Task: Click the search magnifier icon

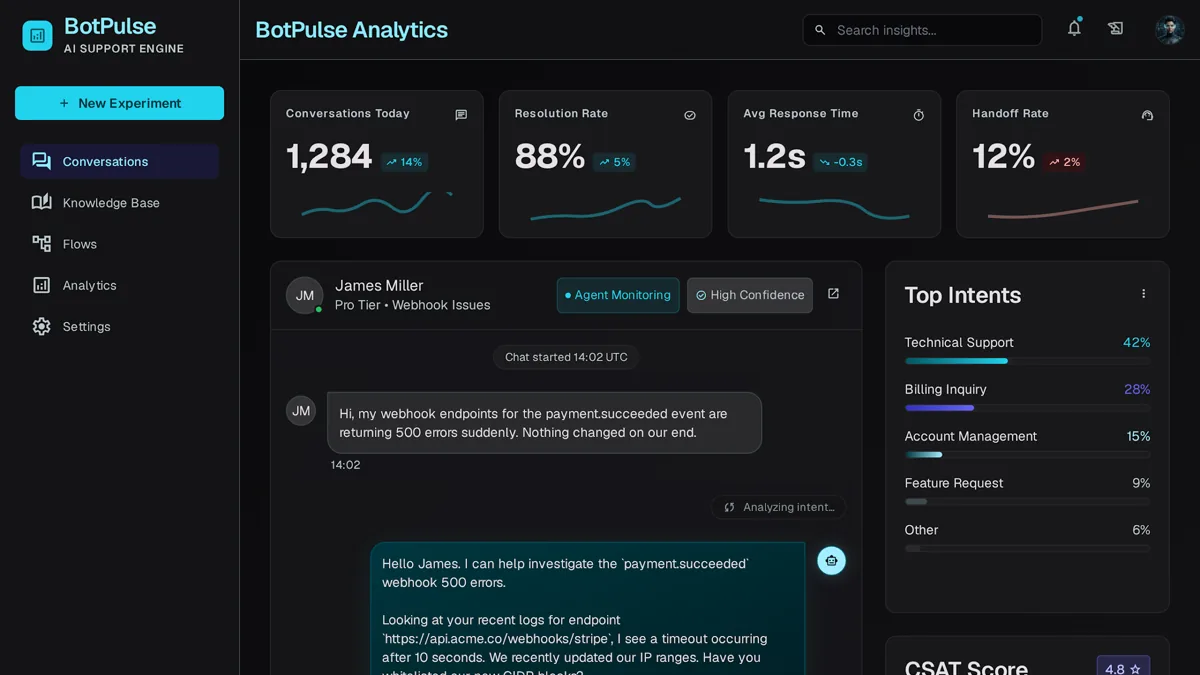Action: [x=820, y=30]
